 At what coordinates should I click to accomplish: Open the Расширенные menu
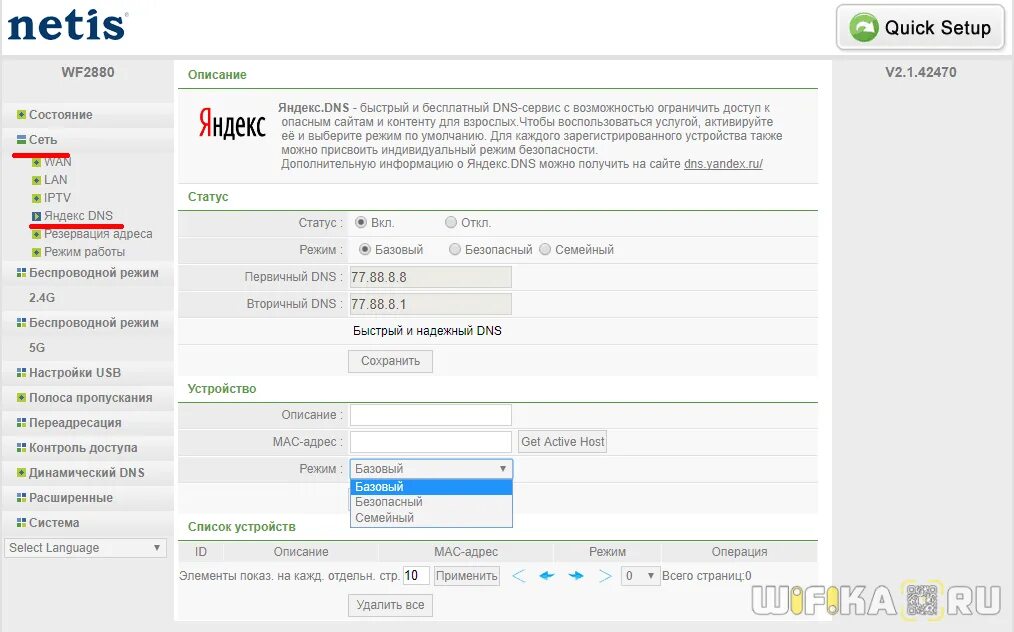click(x=70, y=497)
